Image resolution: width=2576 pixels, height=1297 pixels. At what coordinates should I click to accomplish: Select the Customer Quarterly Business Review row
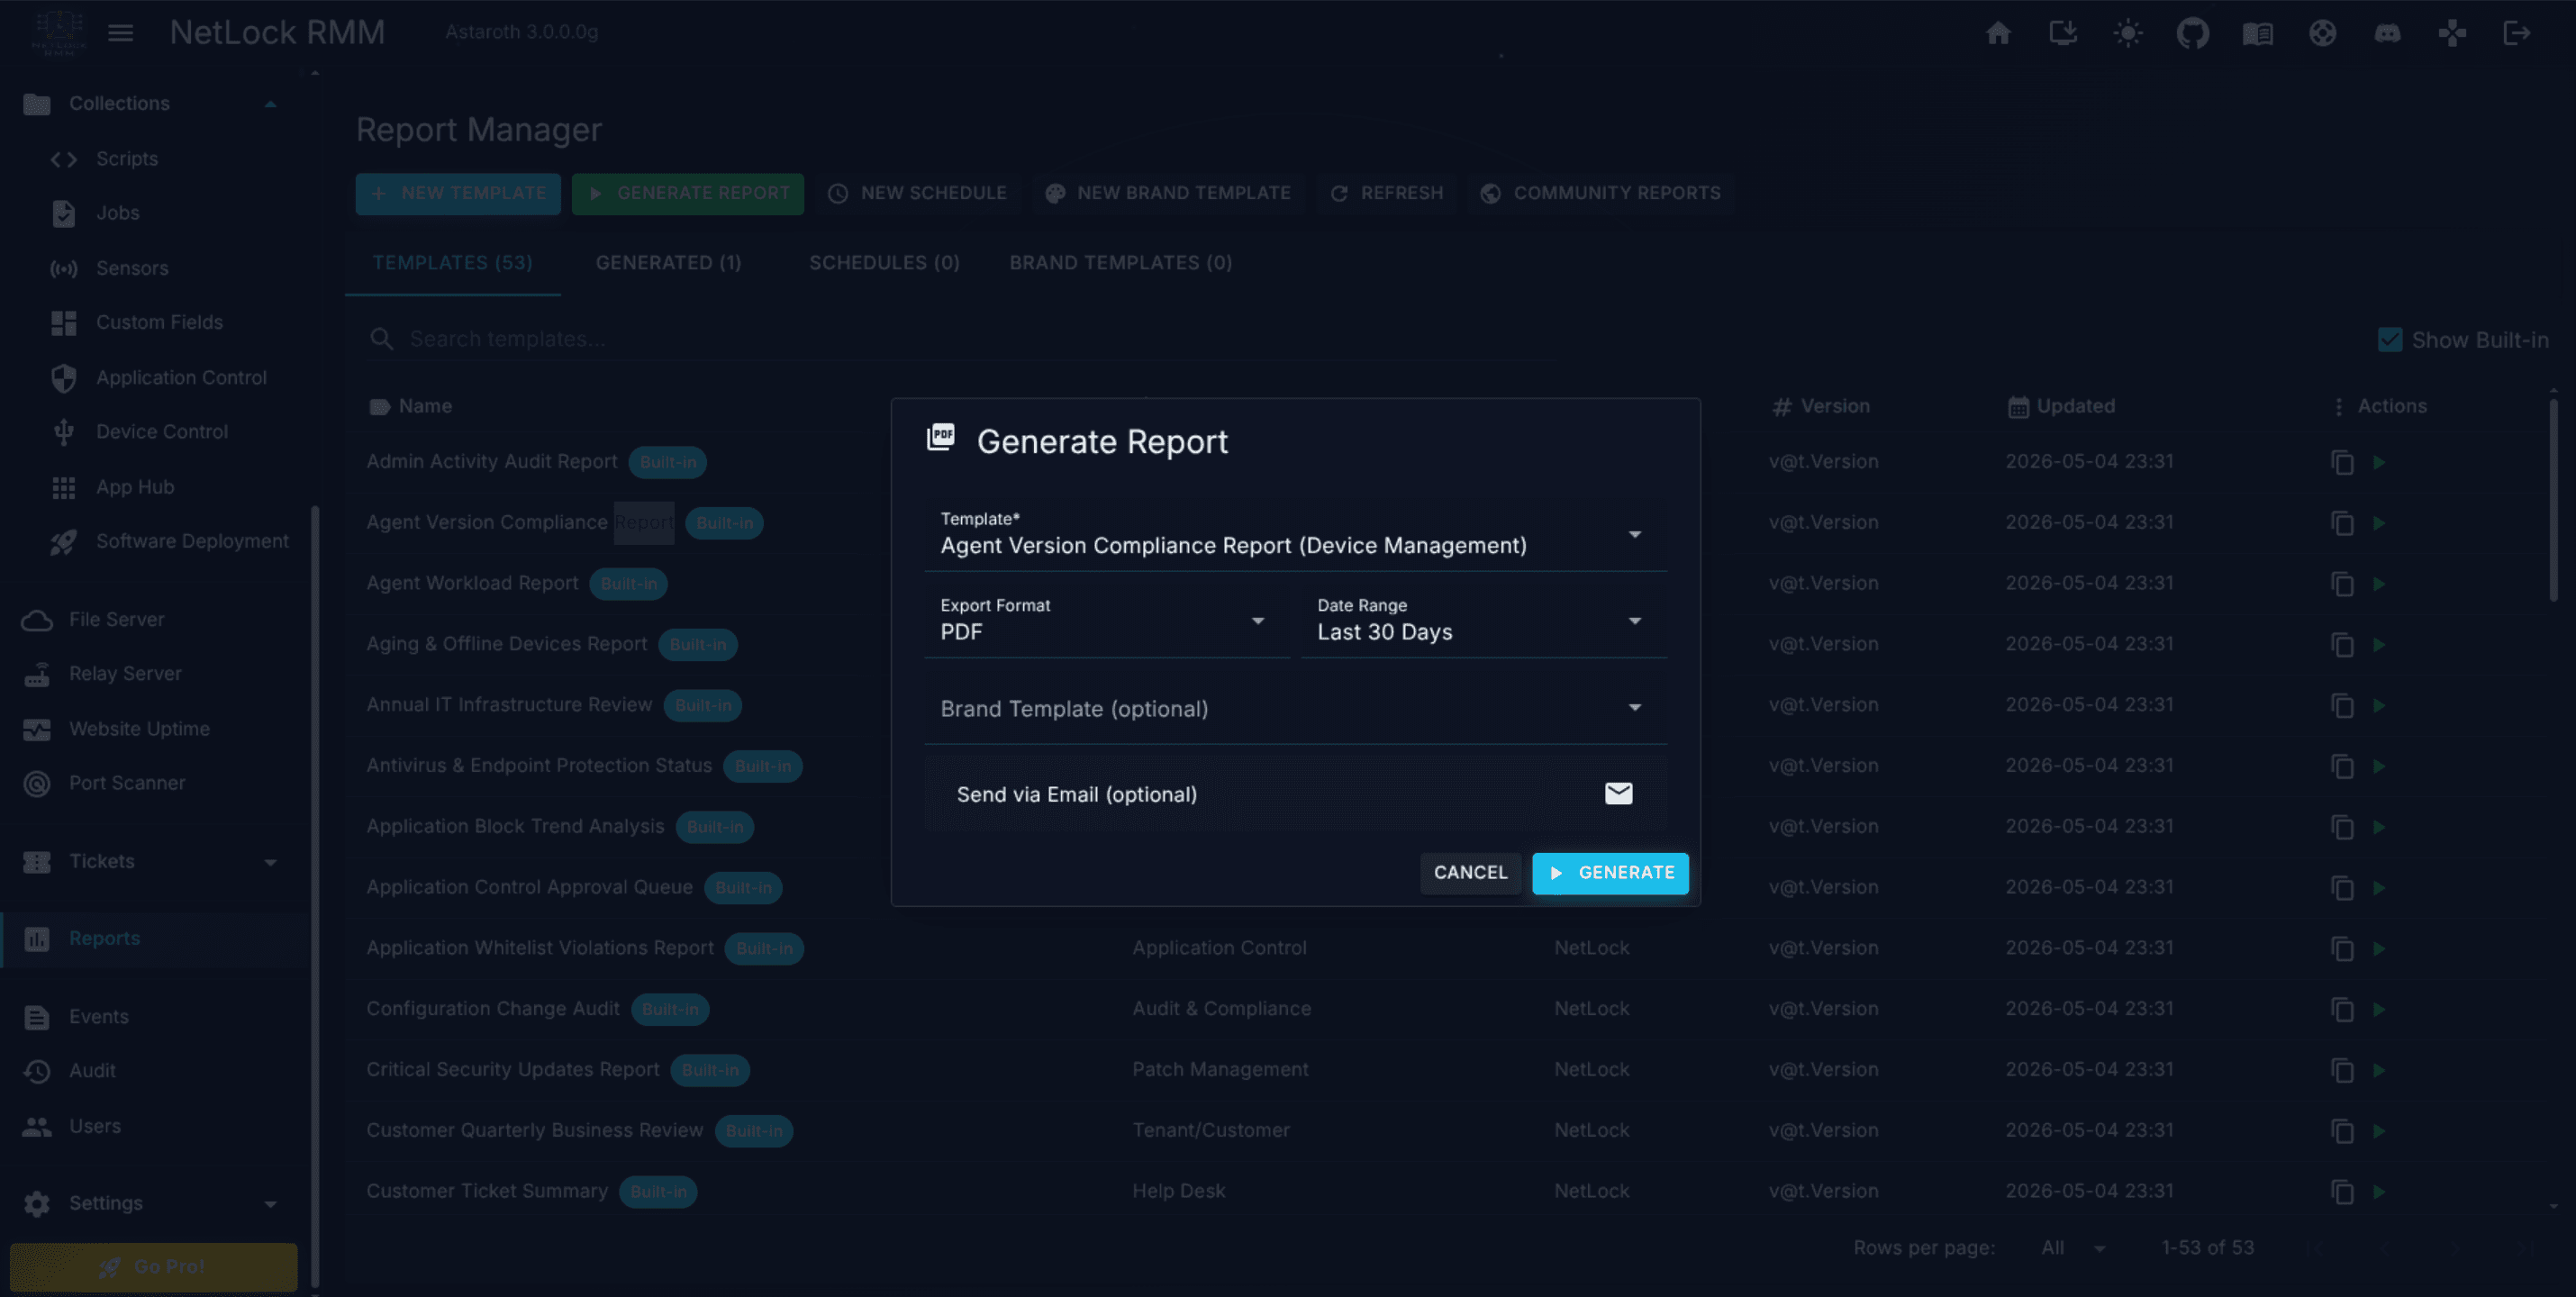tap(1445, 1130)
